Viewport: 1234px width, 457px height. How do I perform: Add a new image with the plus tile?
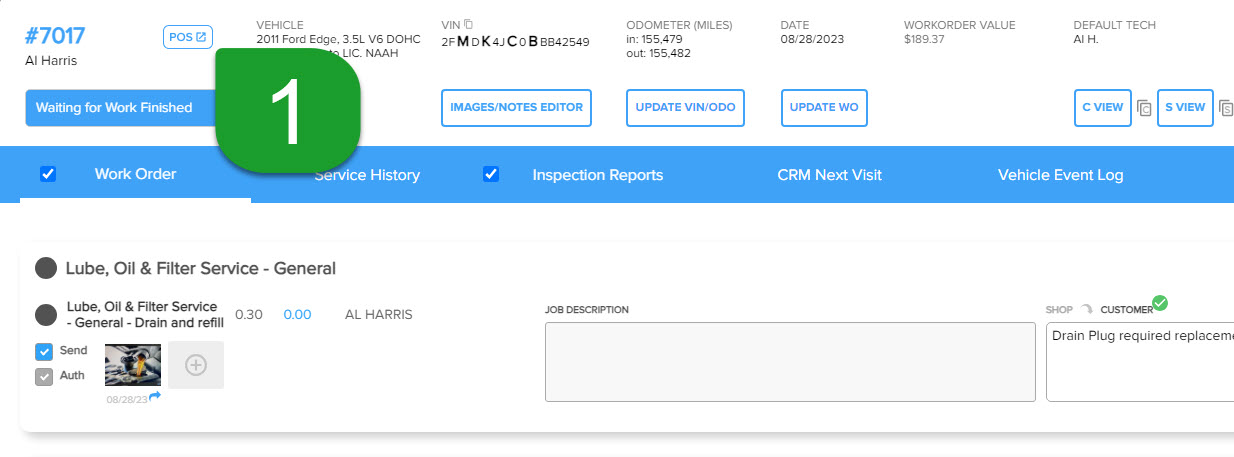point(196,365)
